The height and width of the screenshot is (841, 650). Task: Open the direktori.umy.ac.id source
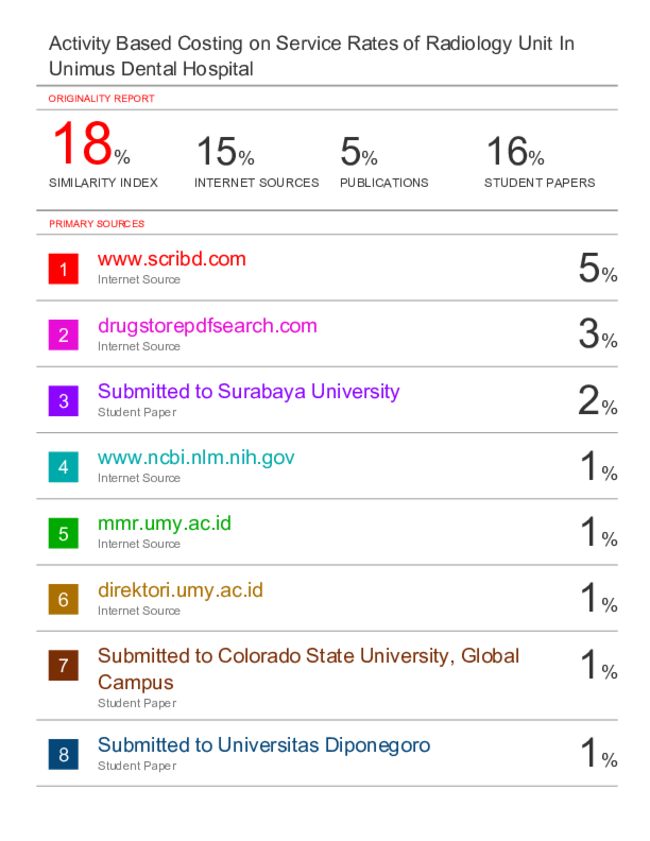coord(180,590)
